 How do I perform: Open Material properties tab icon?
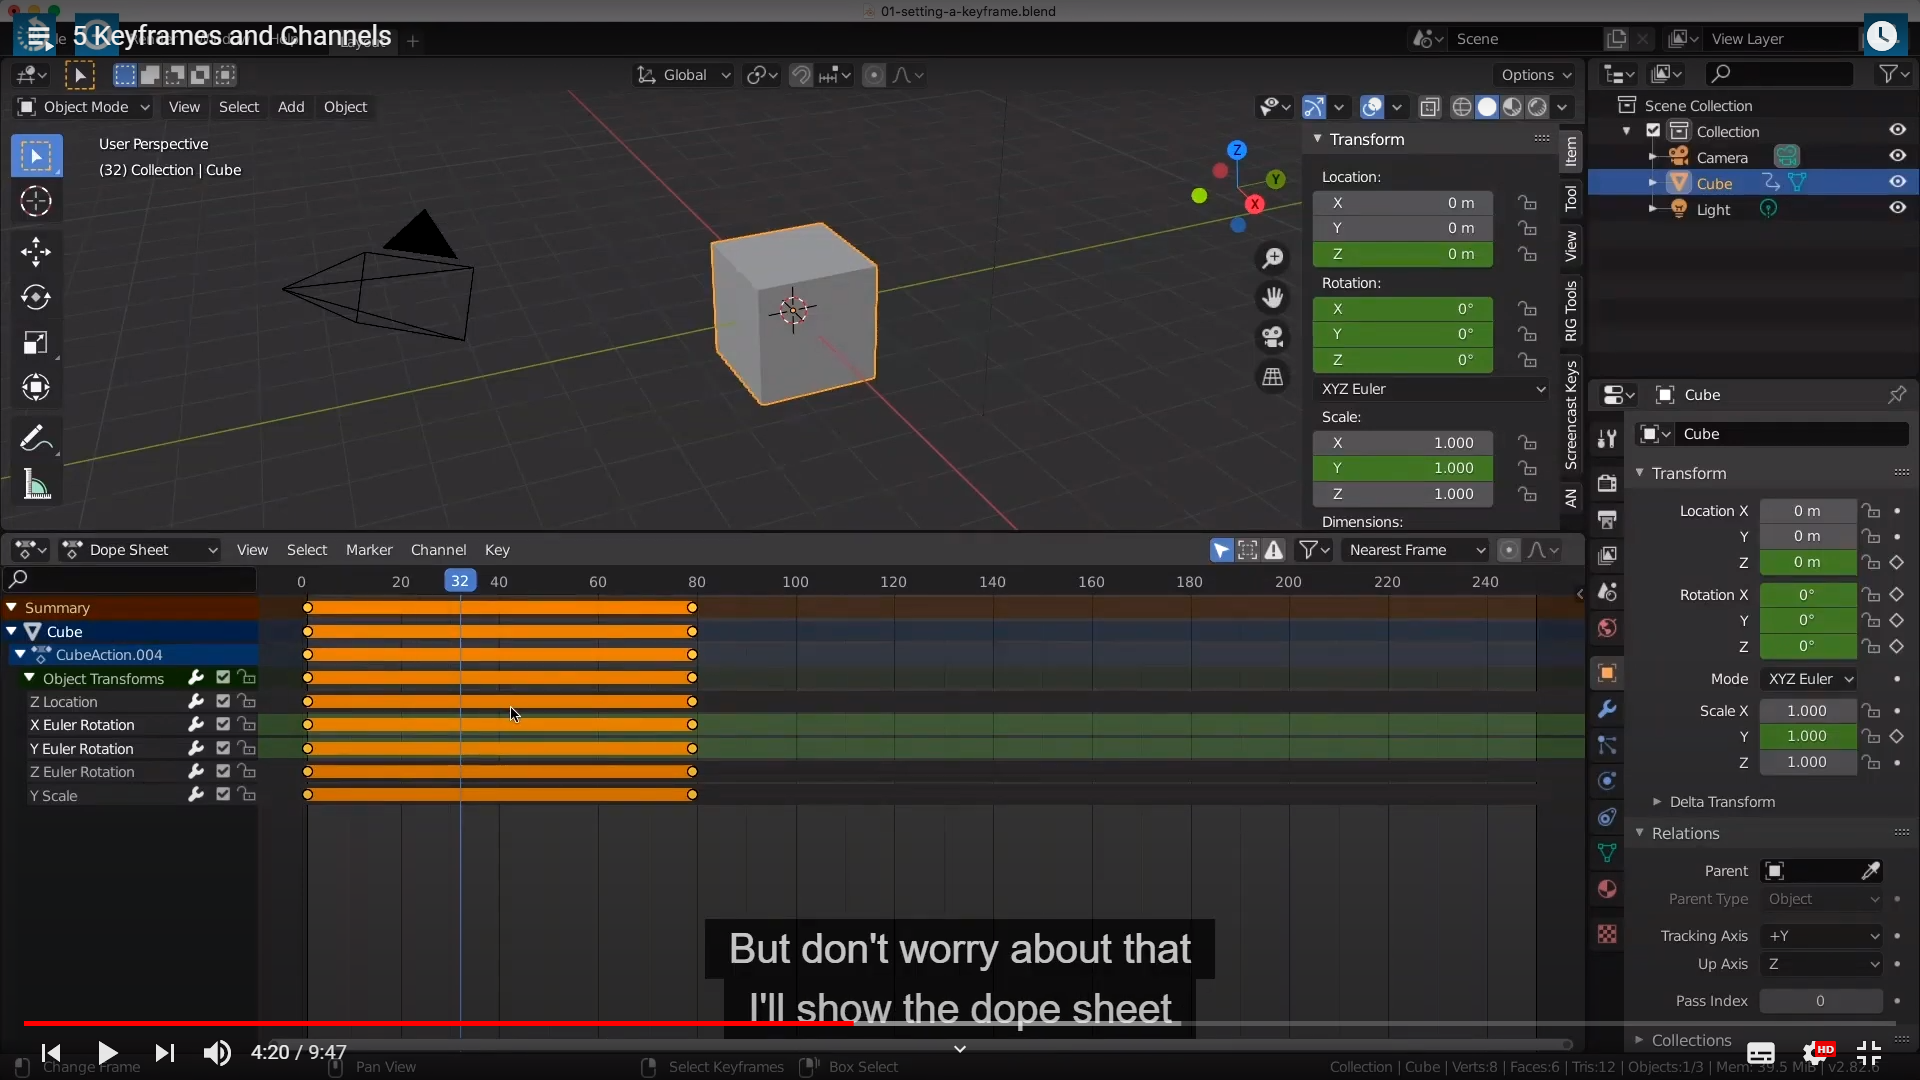pyautogui.click(x=1607, y=889)
